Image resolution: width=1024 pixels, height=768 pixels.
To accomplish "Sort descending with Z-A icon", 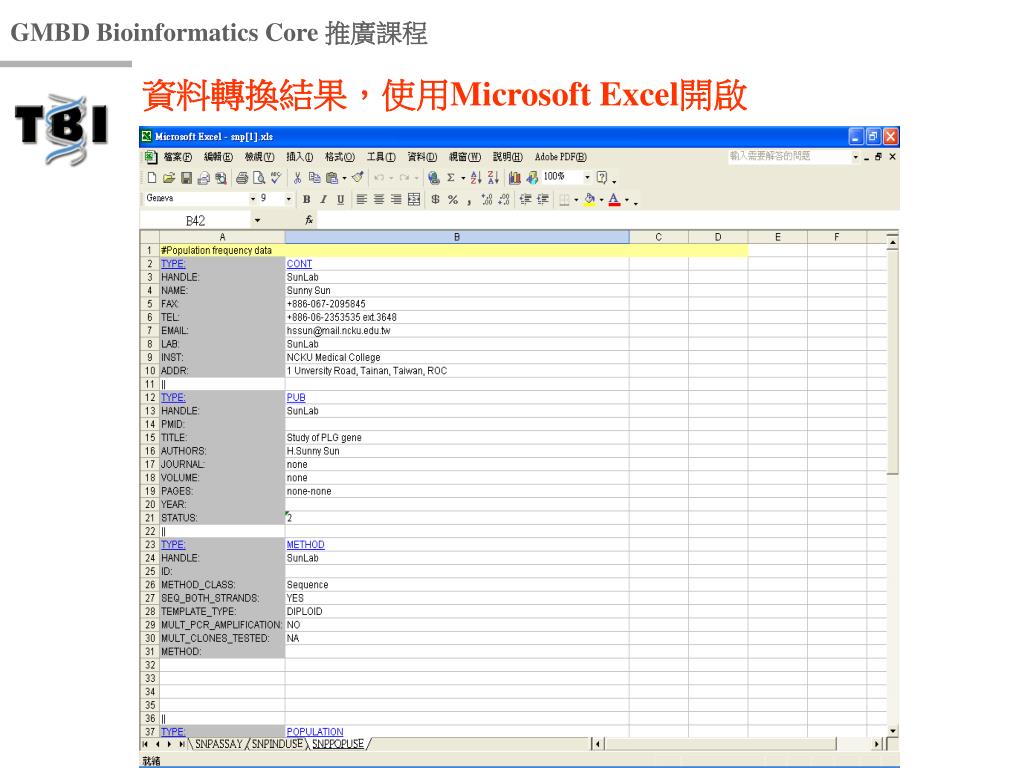I will tap(494, 178).
